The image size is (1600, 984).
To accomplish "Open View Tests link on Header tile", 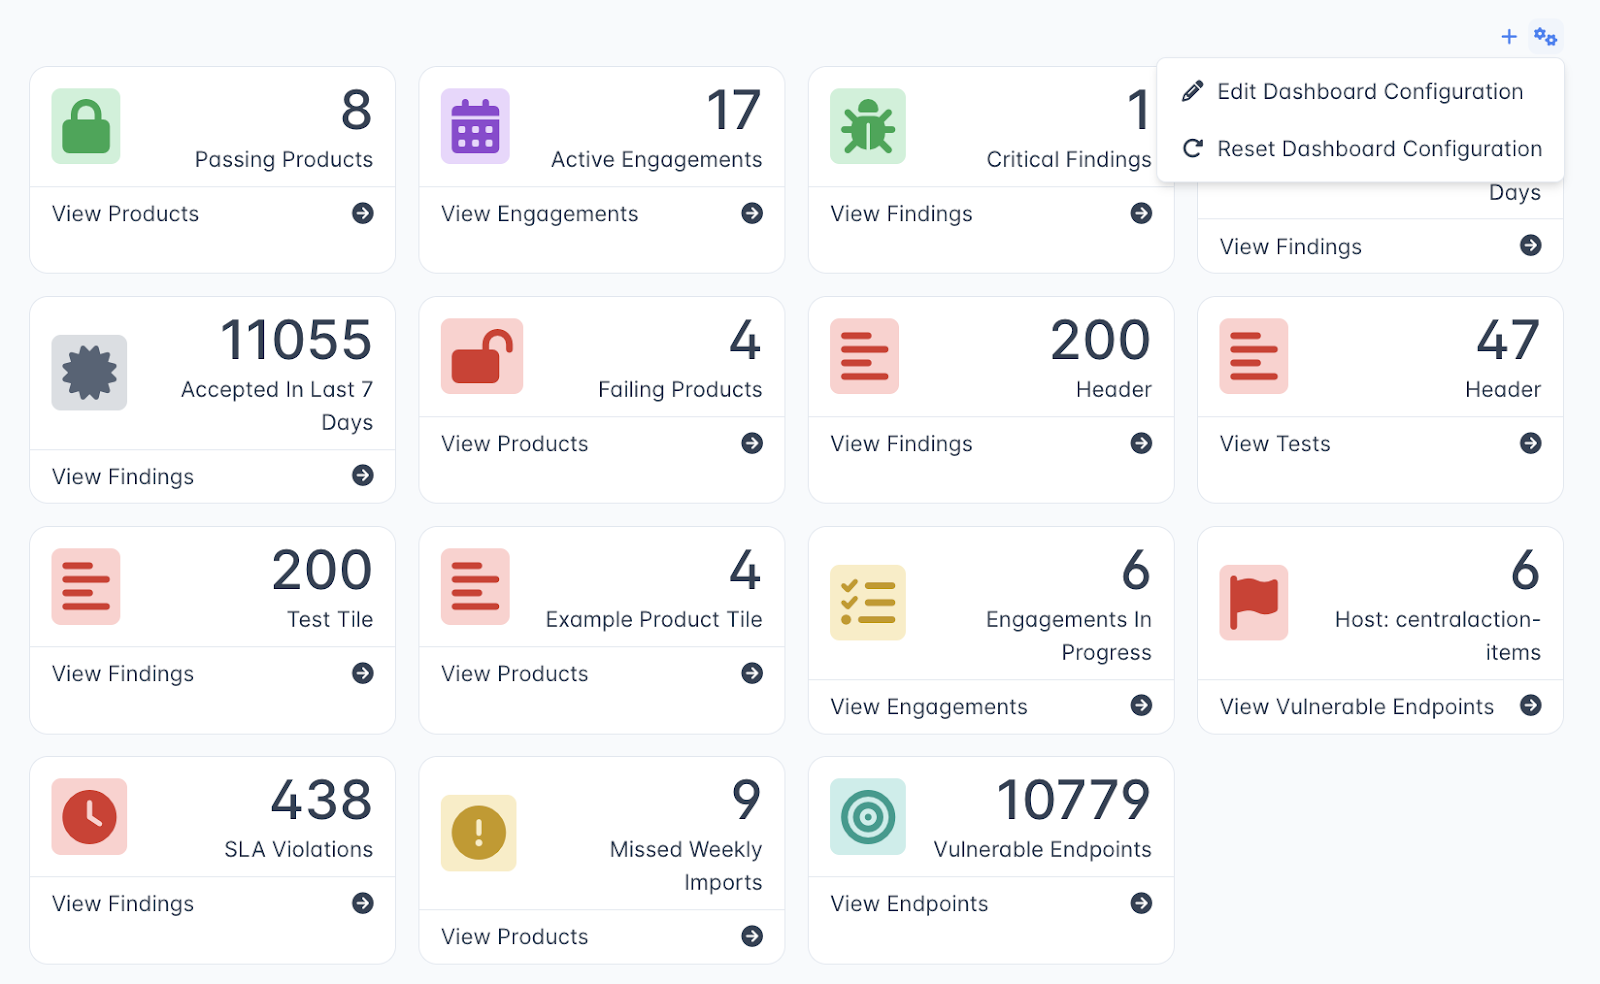I will (x=1275, y=444).
